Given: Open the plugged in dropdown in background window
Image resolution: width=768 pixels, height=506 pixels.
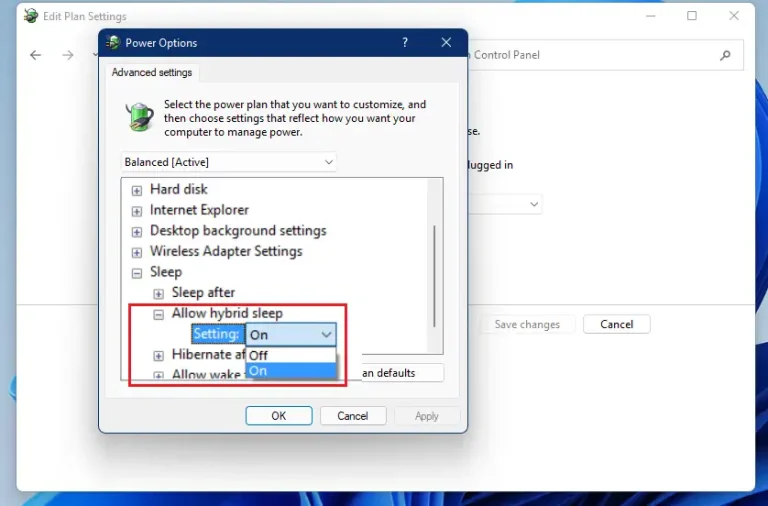Looking at the screenshot, I should pos(505,204).
